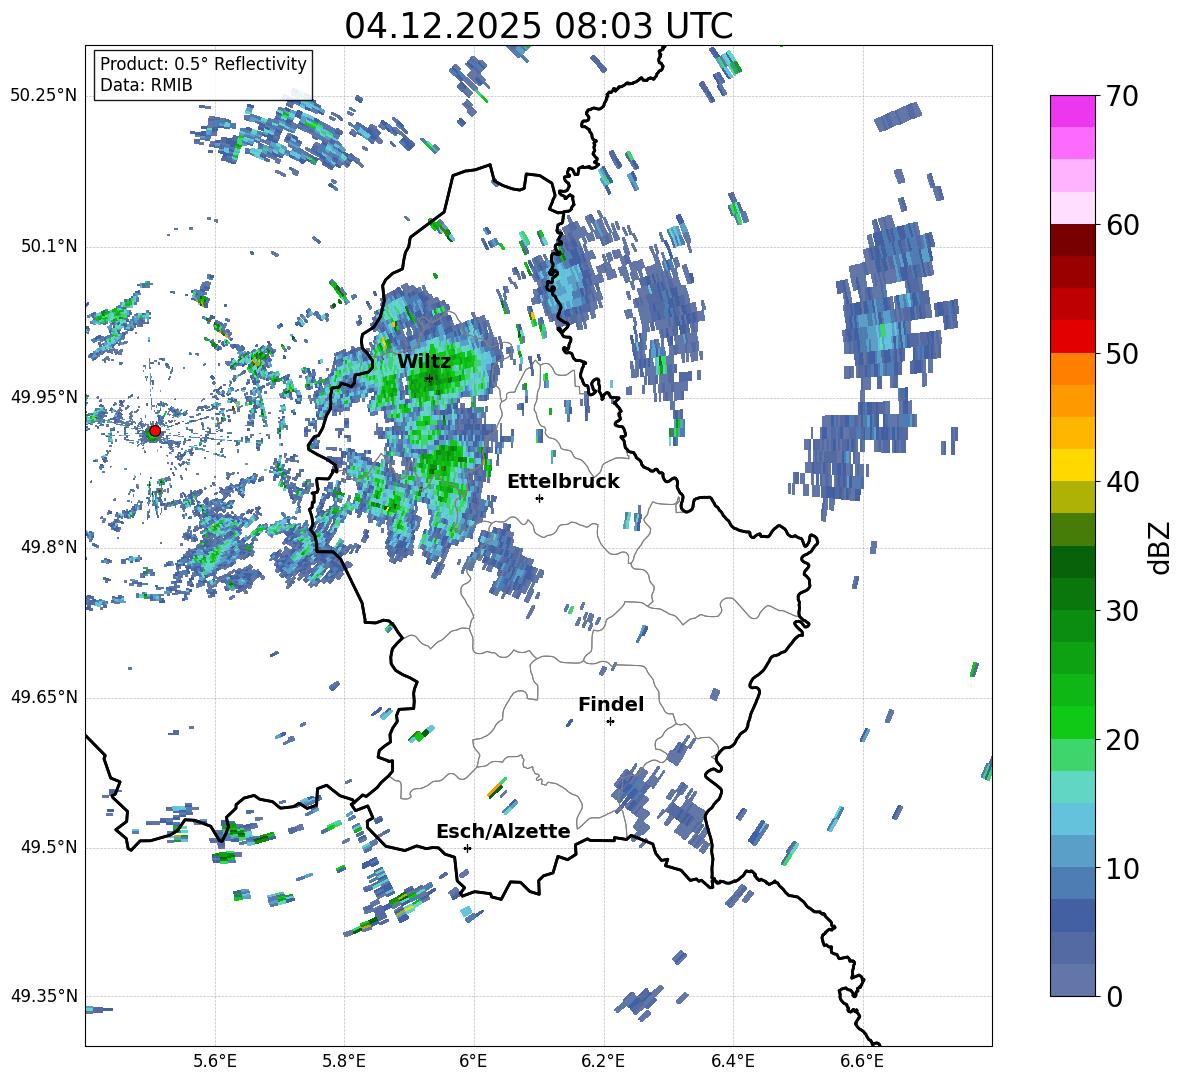Click the 50.25°N latitude label
The width and height of the screenshot is (1184, 1081).
[44, 96]
